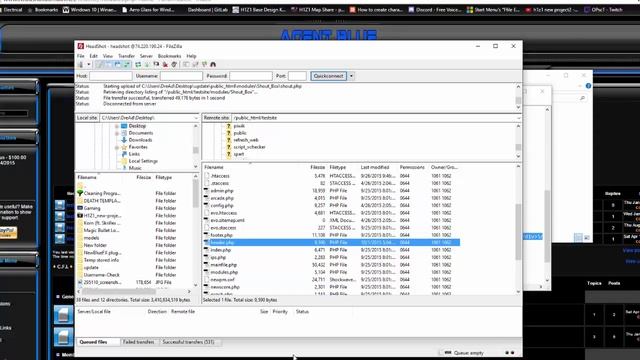Click the file icon of .htaccess
640x360 pixels.
click(207, 176)
